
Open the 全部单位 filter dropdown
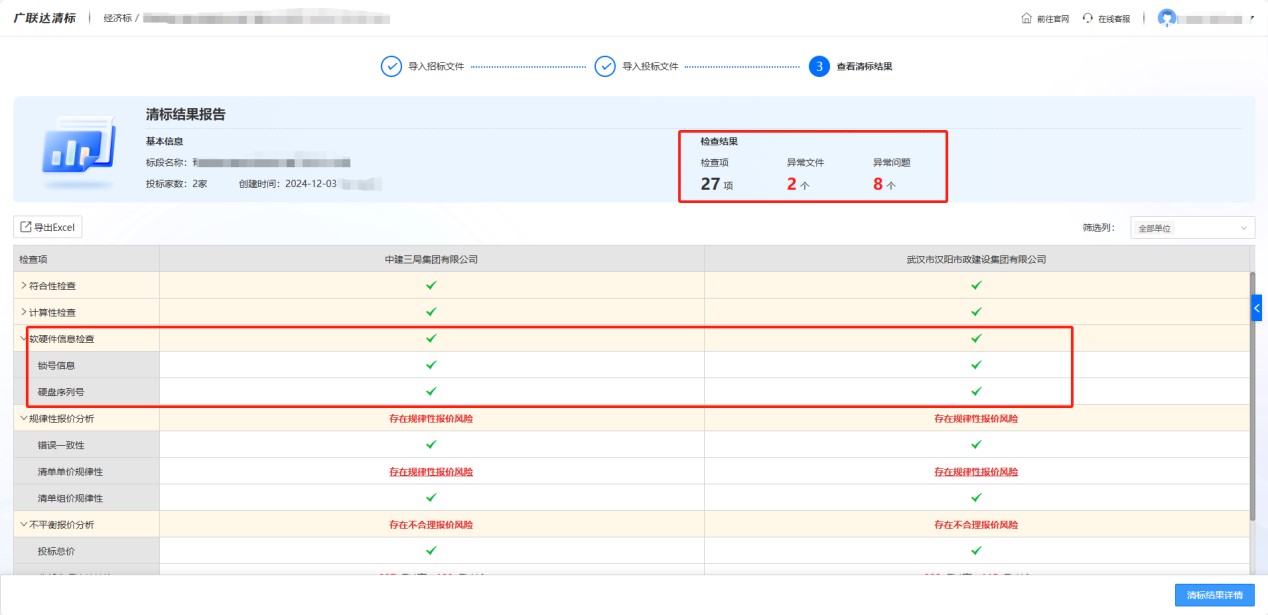point(1192,228)
